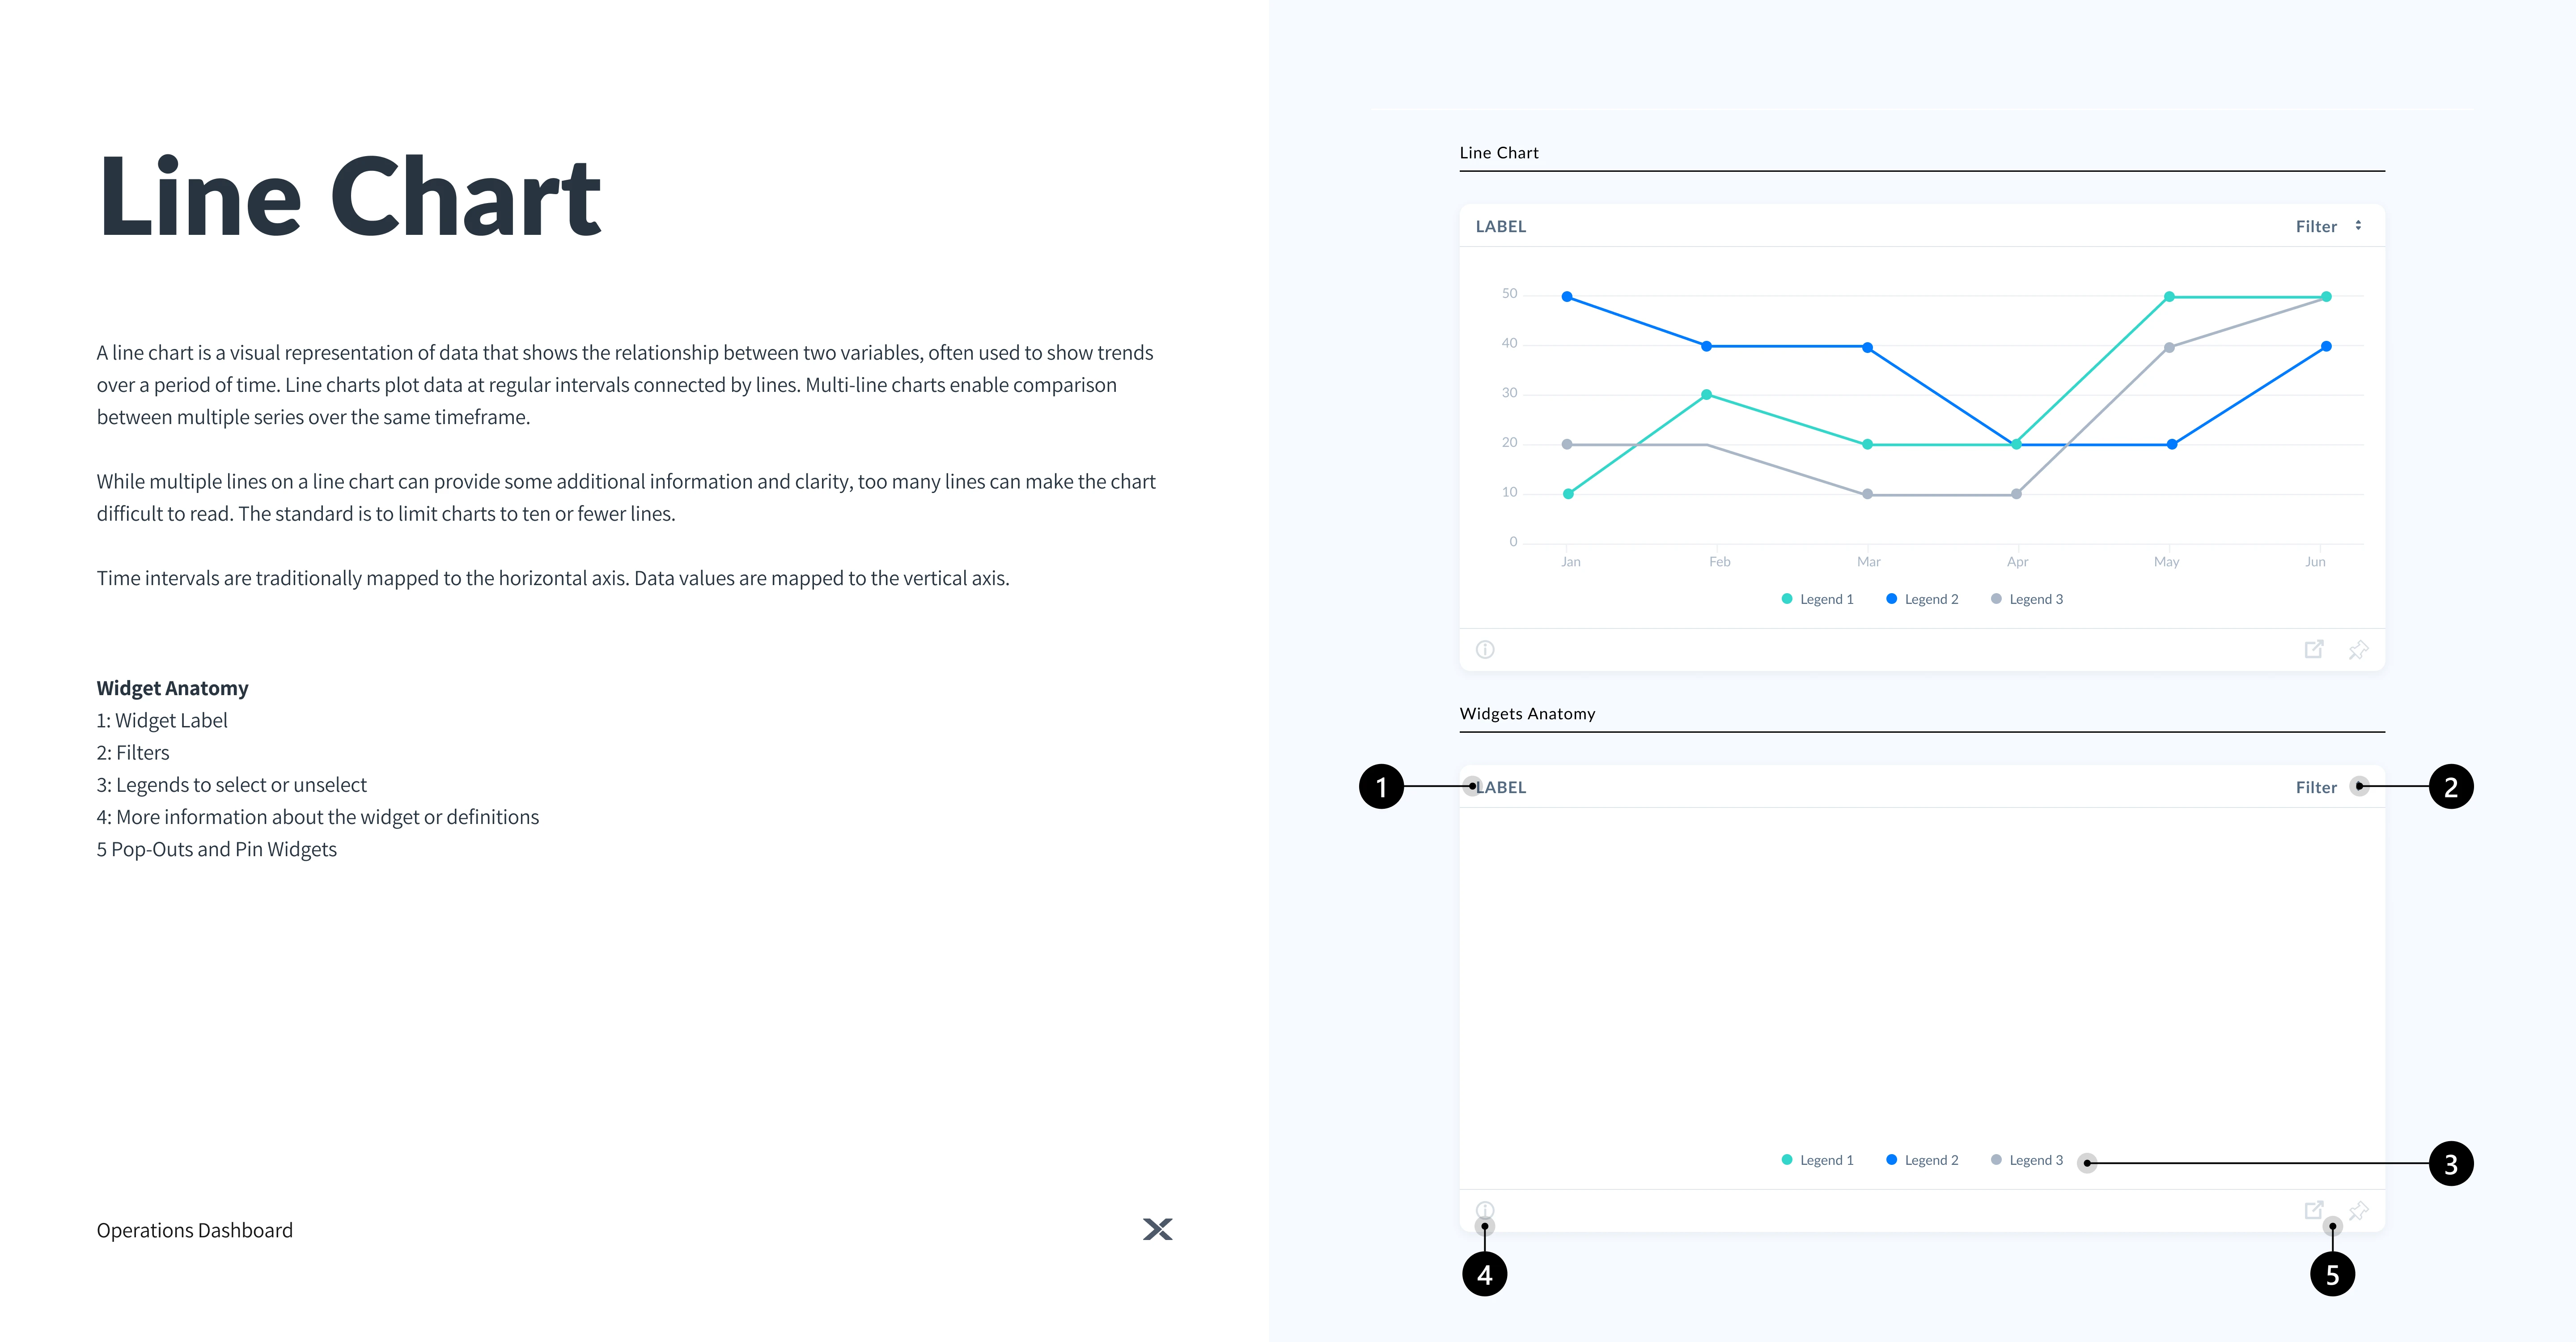
Task: Click annotation marker number 1
Action: (1381, 787)
